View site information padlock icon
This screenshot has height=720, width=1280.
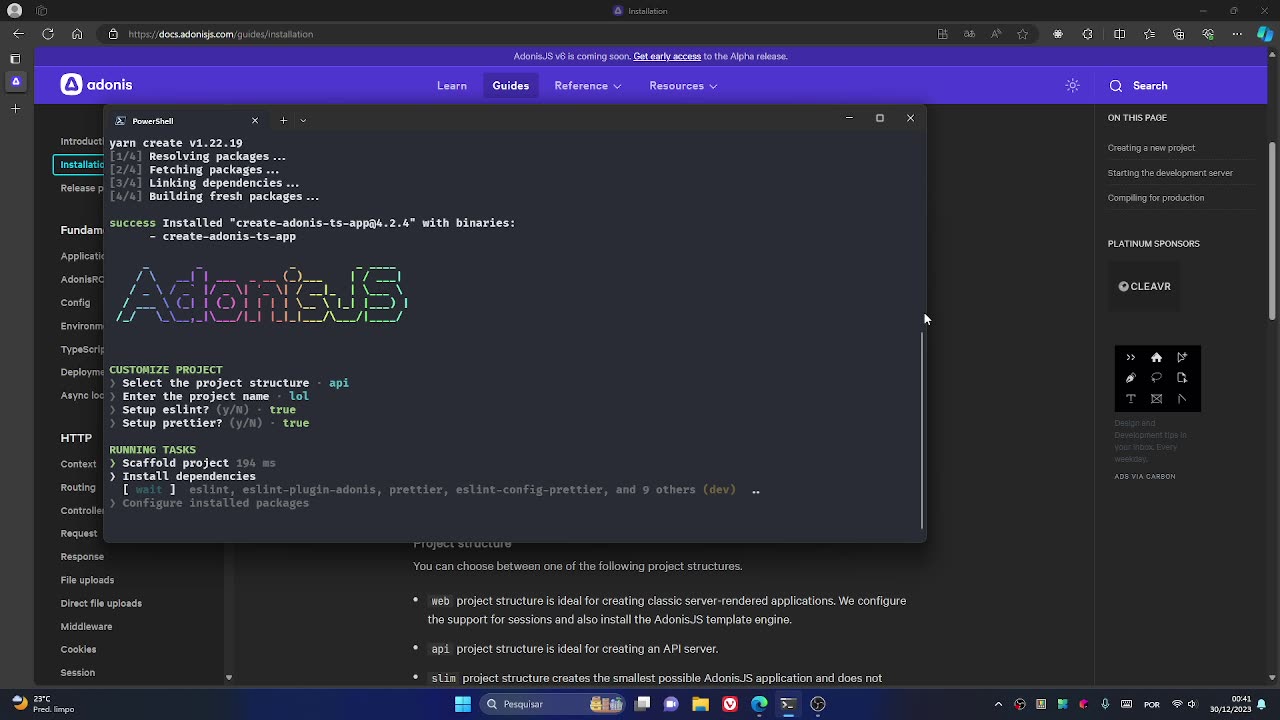(x=114, y=34)
